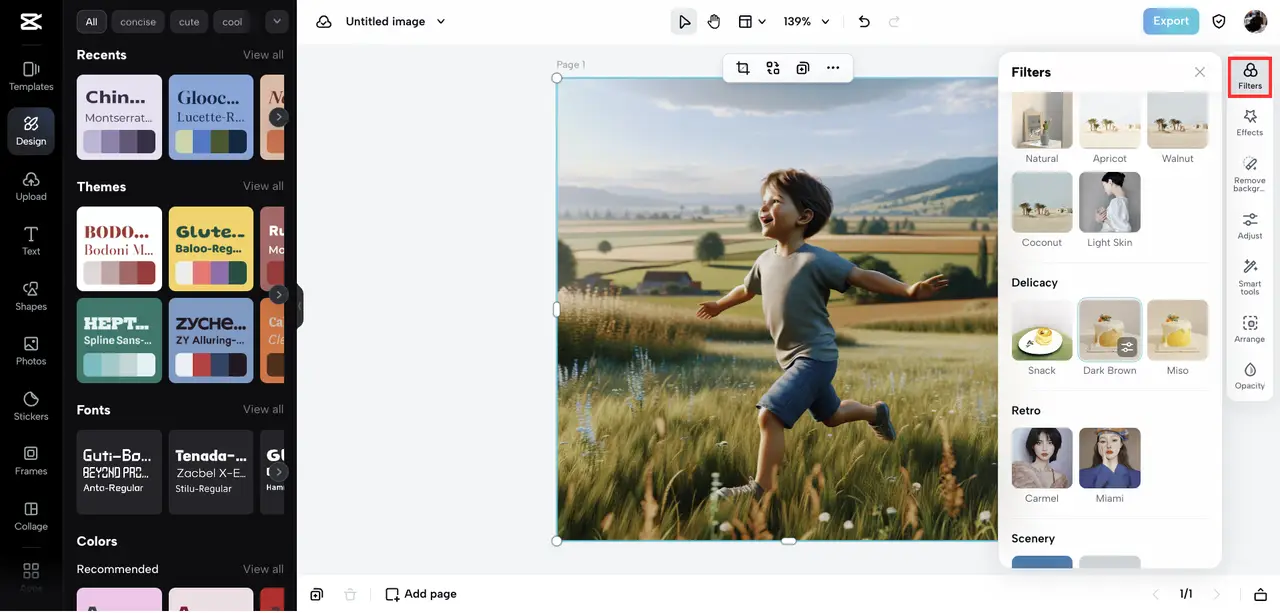Show next Fonts arrow

pyautogui.click(x=279, y=472)
